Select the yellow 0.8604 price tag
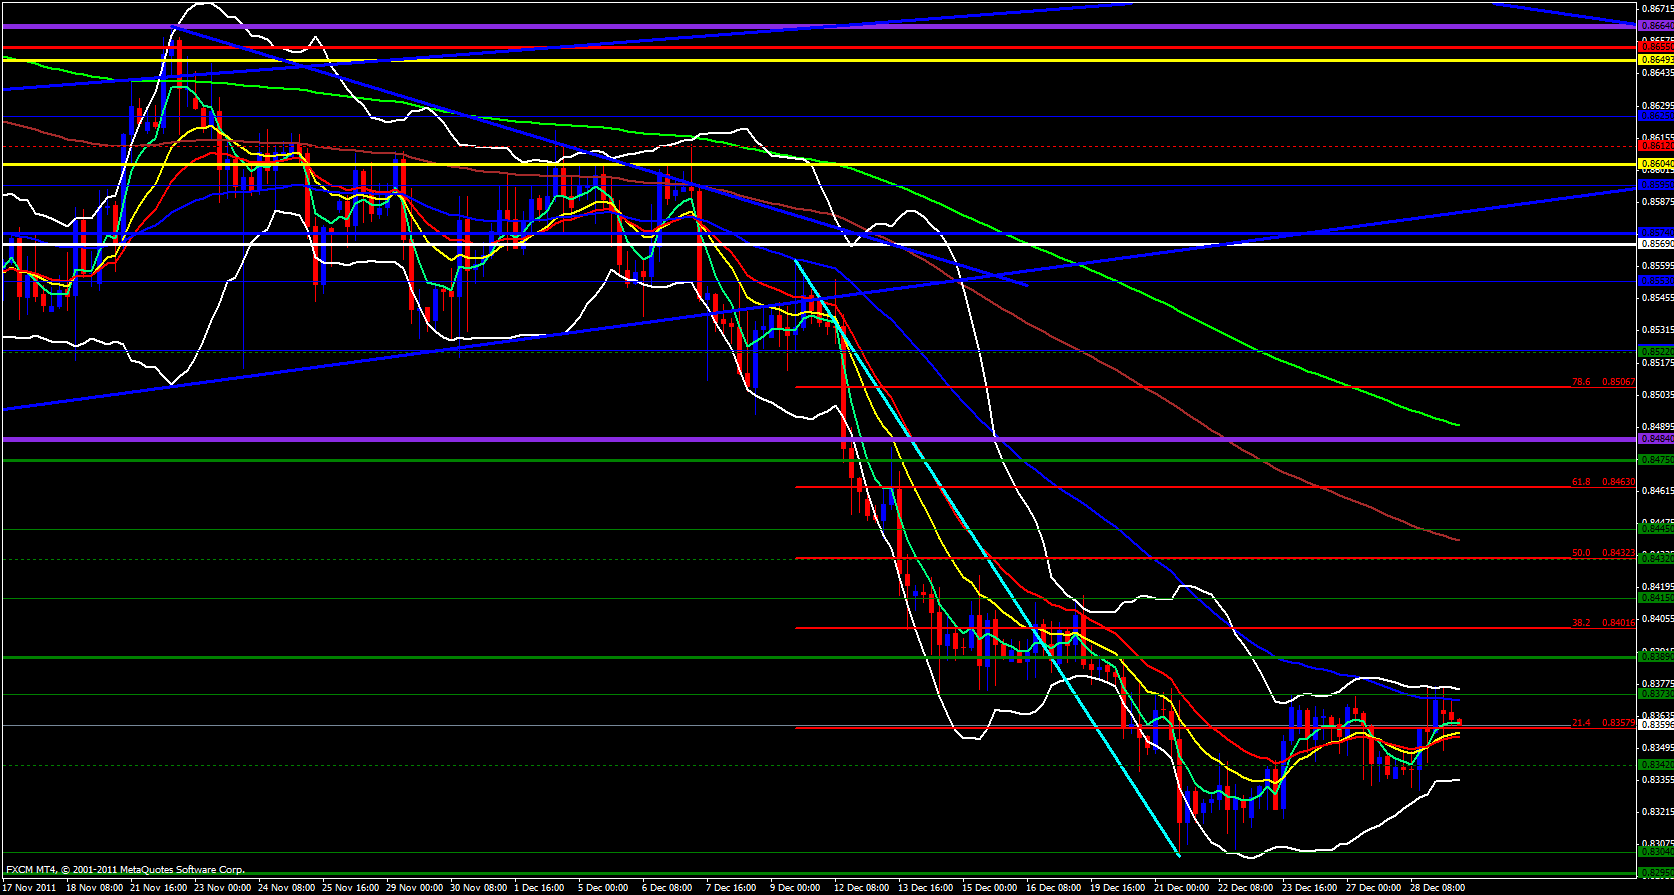Viewport: 1674px width, 895px height. tap(1654, 163)
